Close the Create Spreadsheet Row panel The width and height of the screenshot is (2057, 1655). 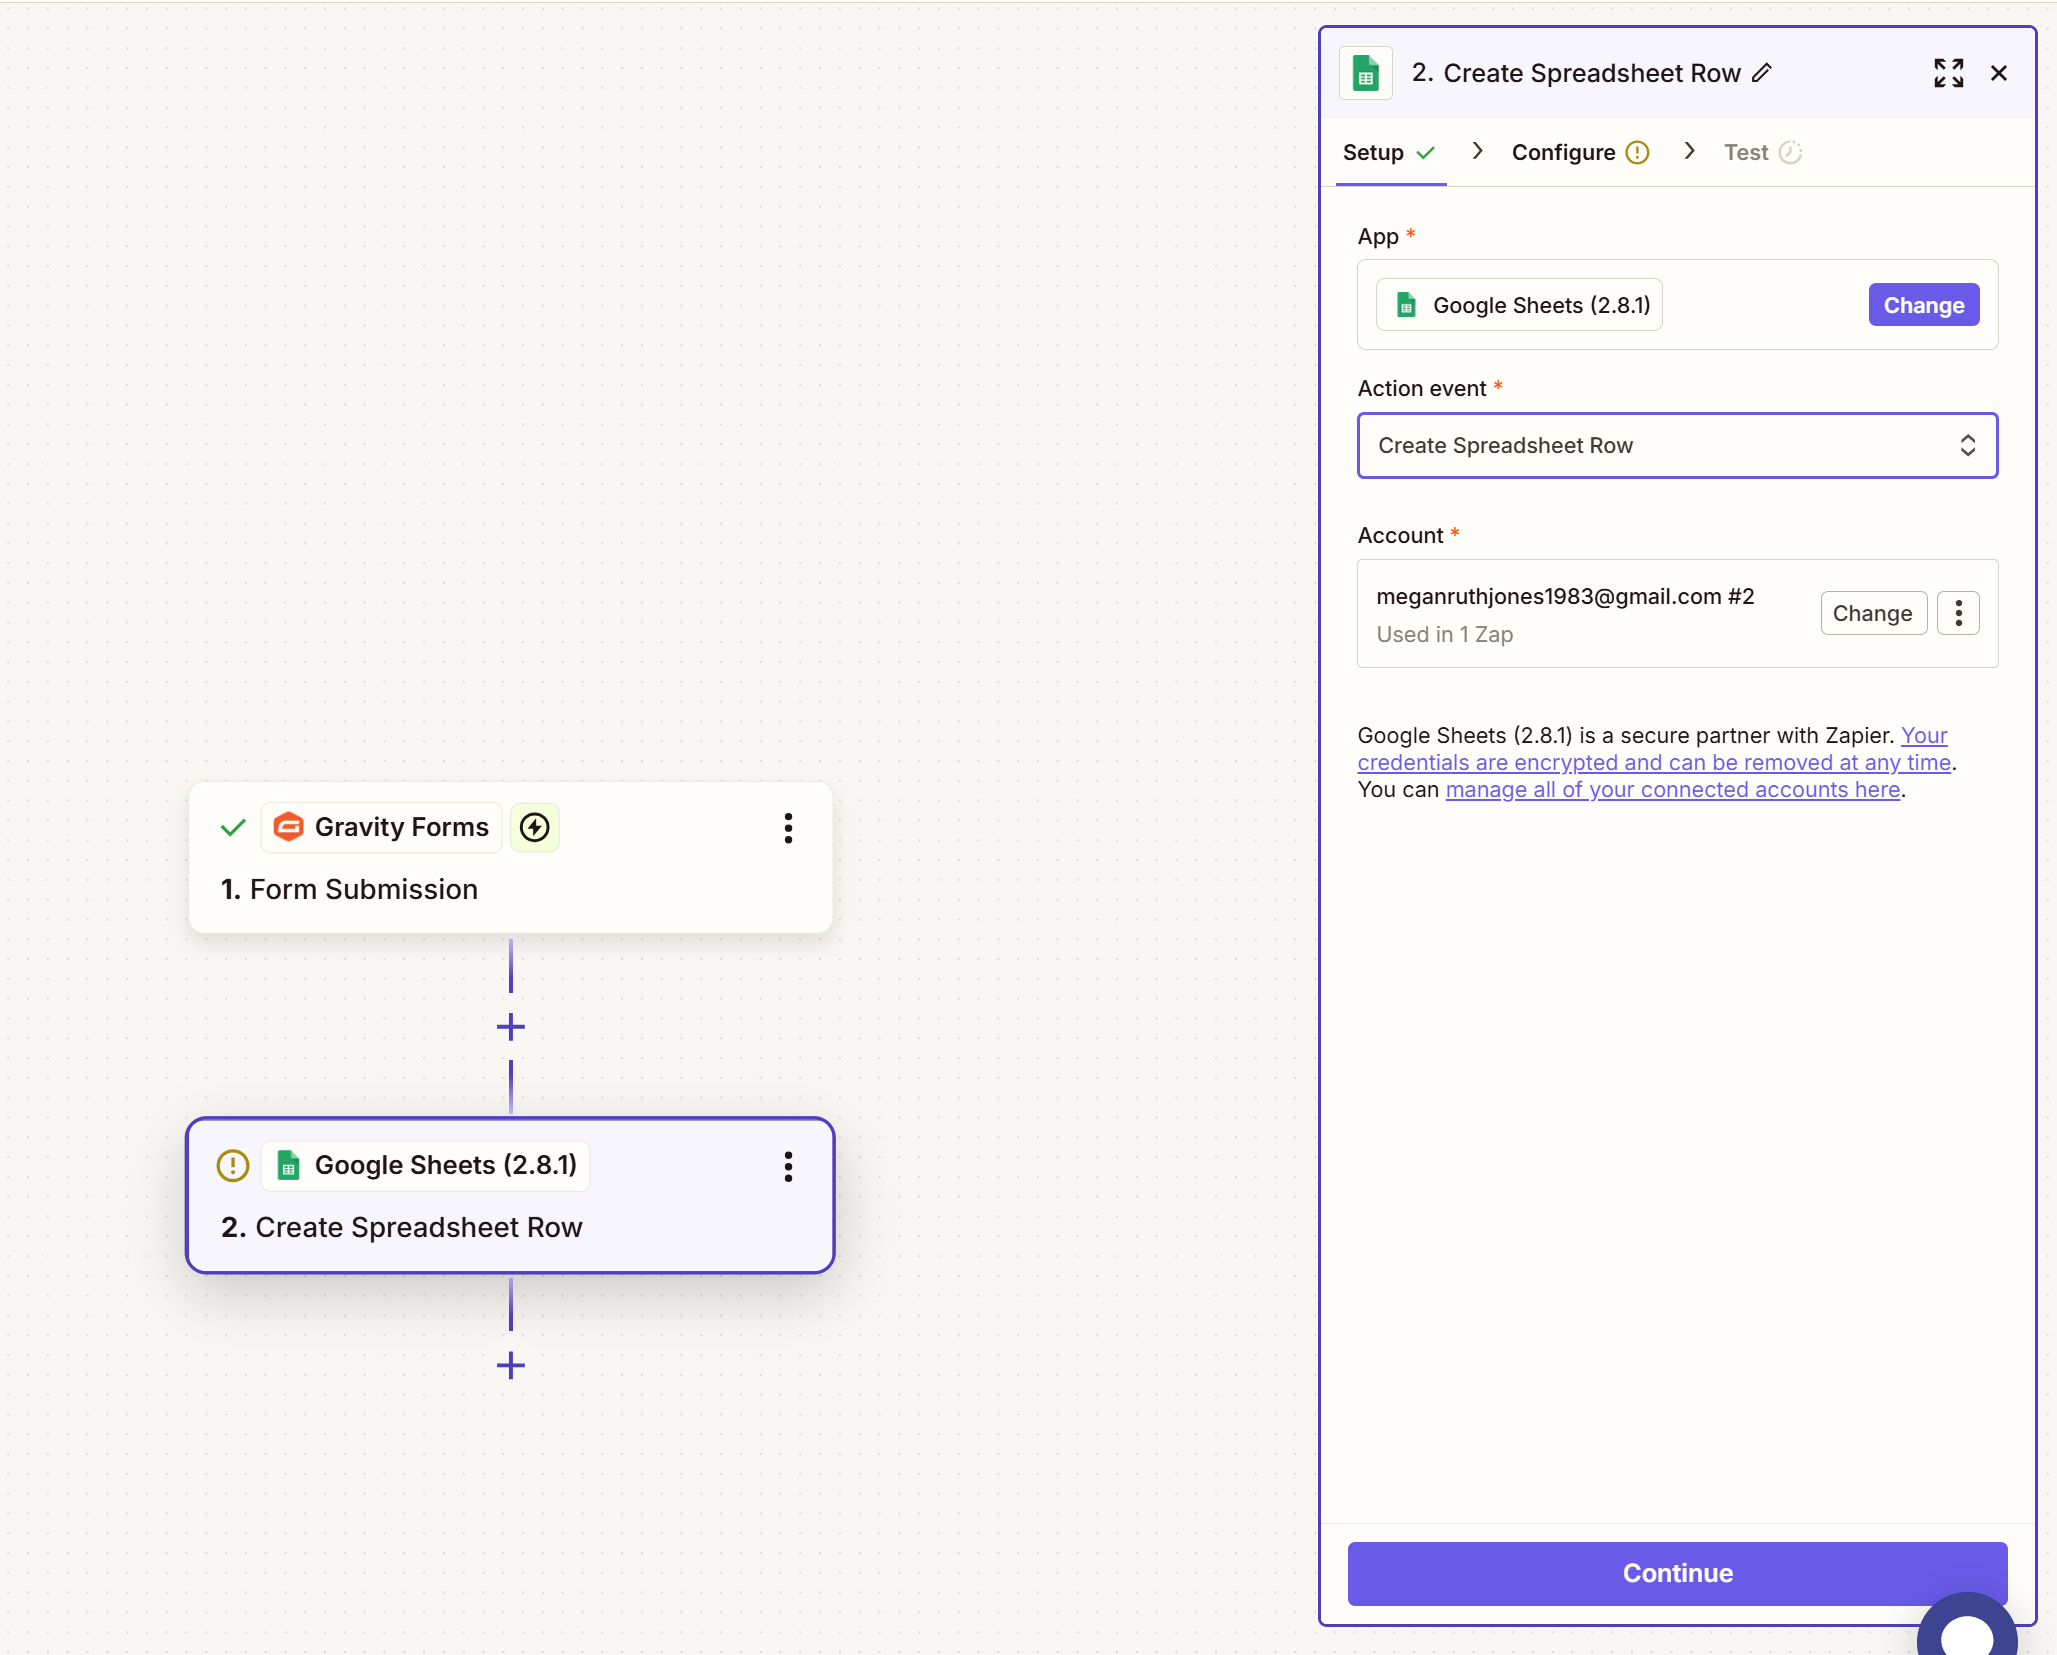point(1999,73)
